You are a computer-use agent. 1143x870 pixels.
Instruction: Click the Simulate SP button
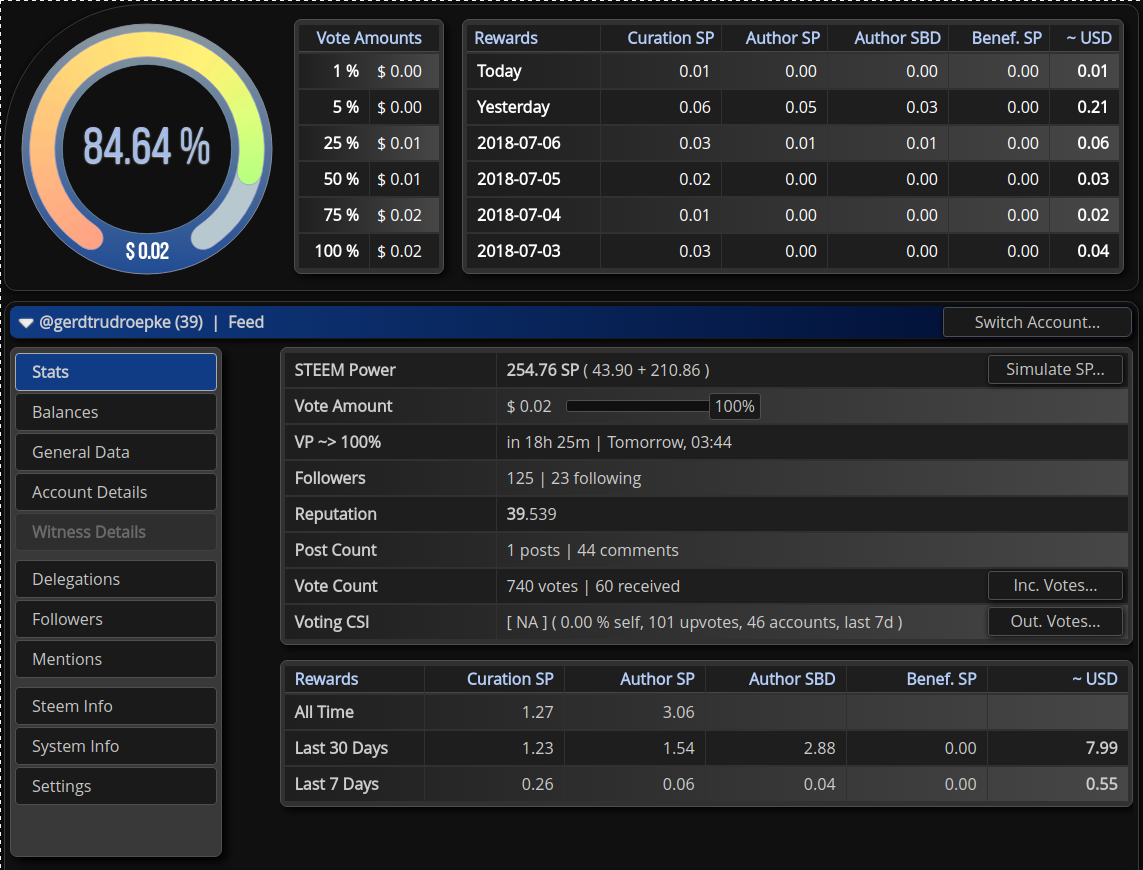click(1055, 370)
